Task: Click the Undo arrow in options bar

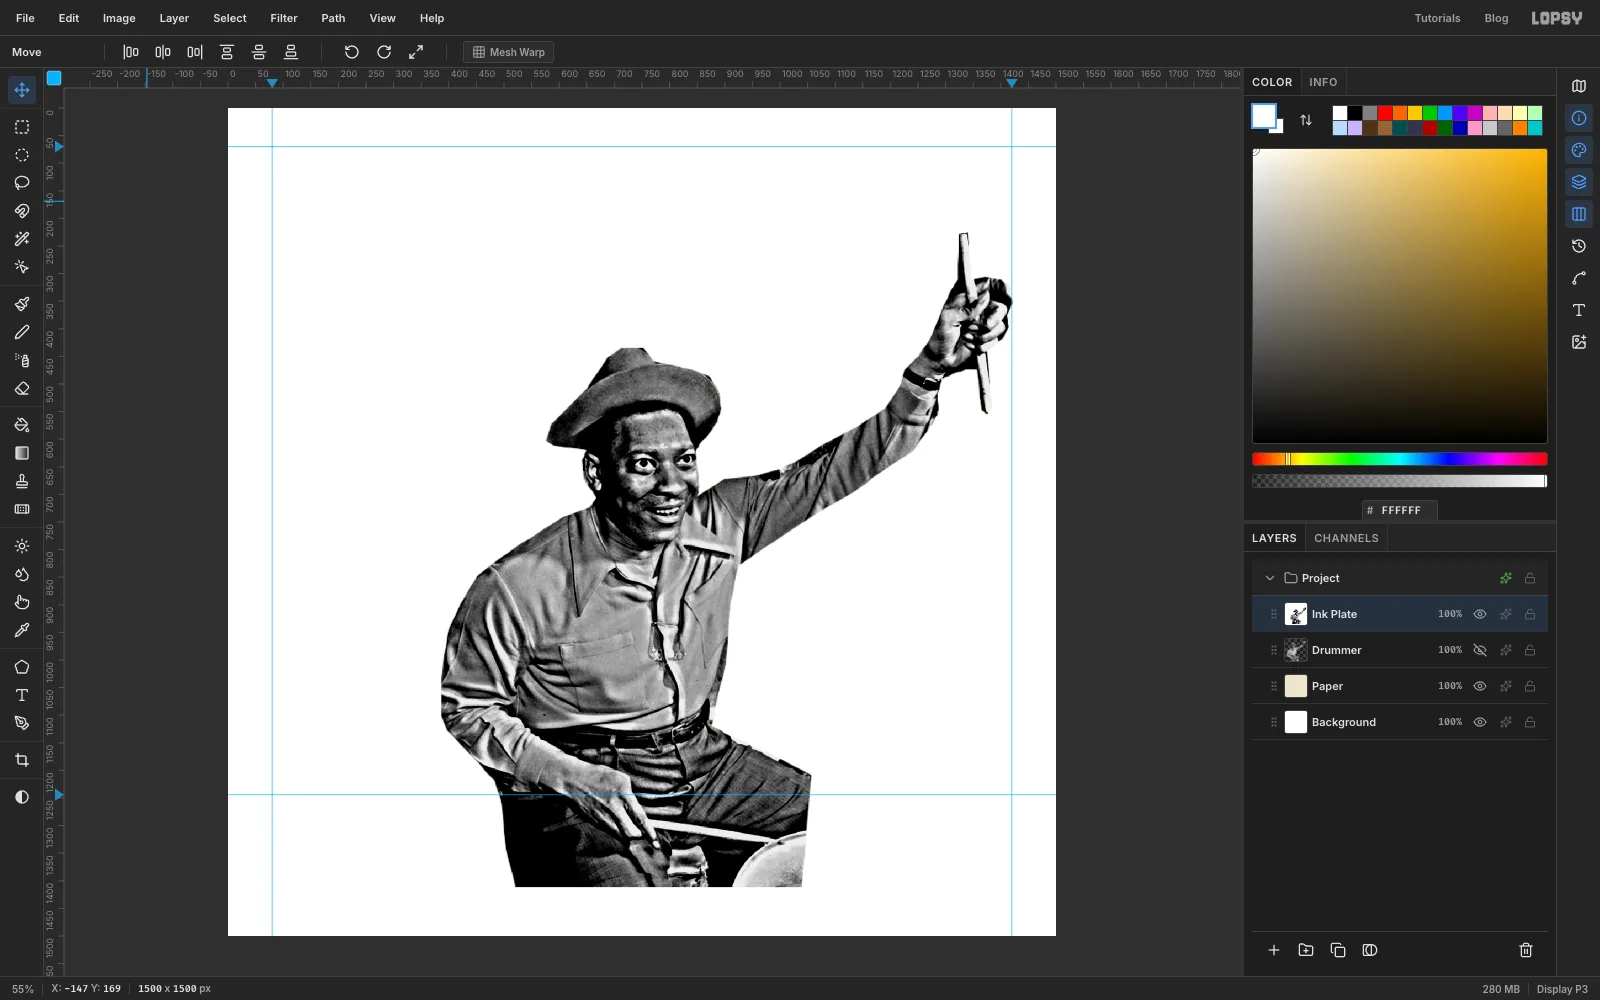Action: [x=352, y=52]
